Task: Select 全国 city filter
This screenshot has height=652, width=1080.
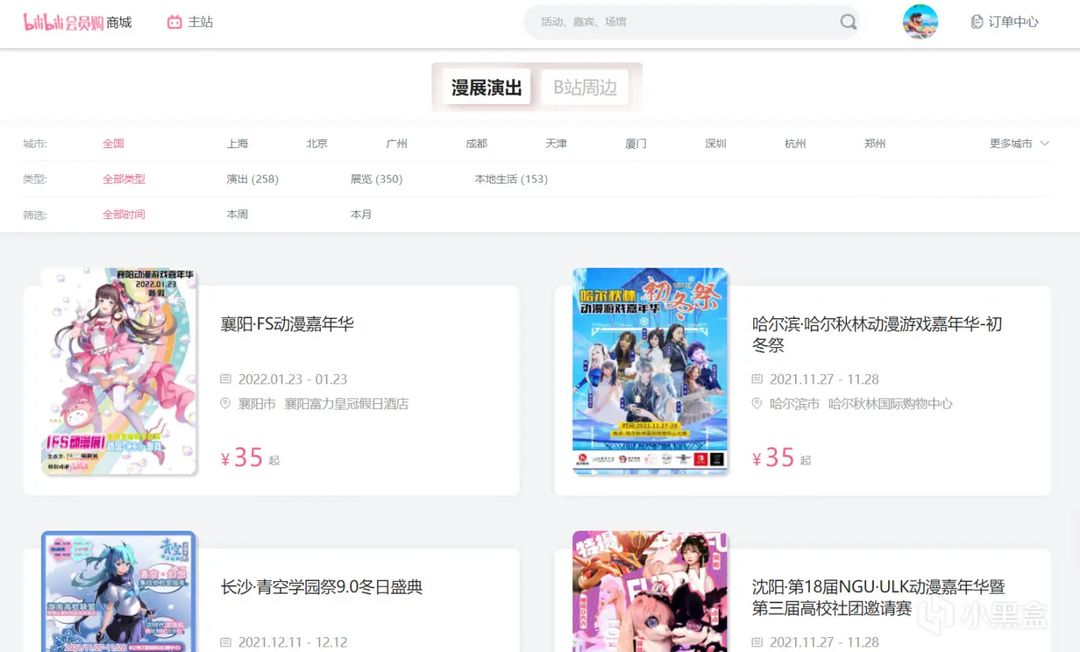Action: pyautogui.click(x=114, y=143)
